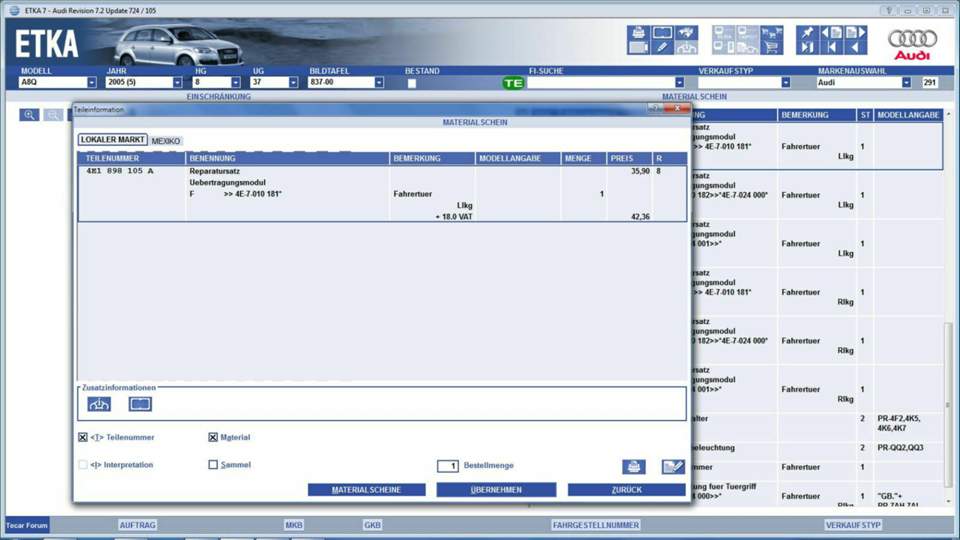Click the multiple shopping carts toolbar icon

(771, 32)
